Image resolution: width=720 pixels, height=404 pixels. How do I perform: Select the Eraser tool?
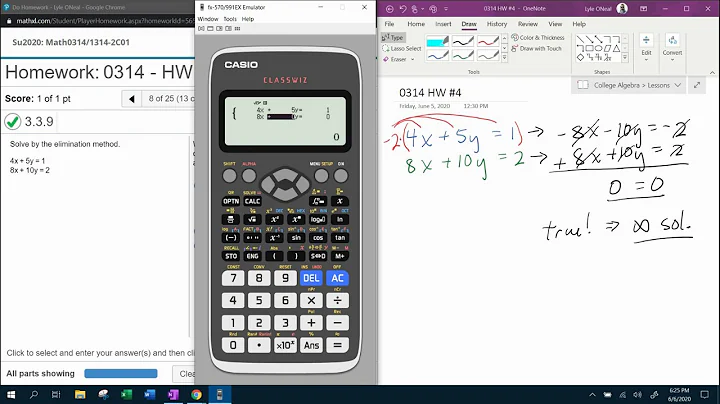(x=394, y=59)
